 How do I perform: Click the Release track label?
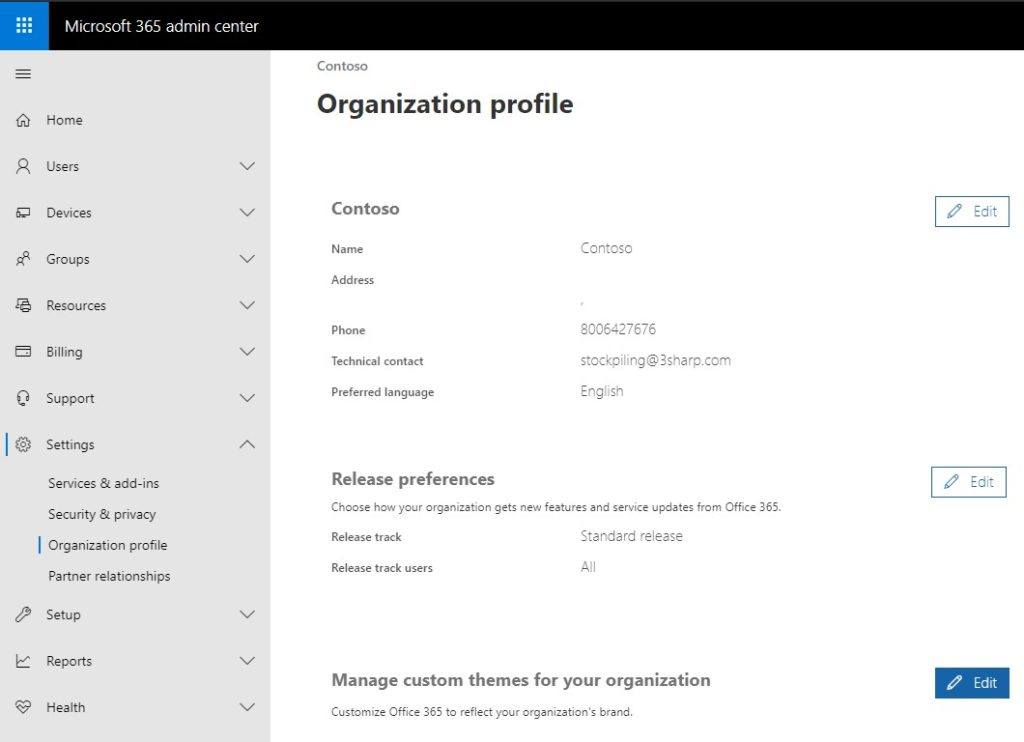(x=366, y=537)
